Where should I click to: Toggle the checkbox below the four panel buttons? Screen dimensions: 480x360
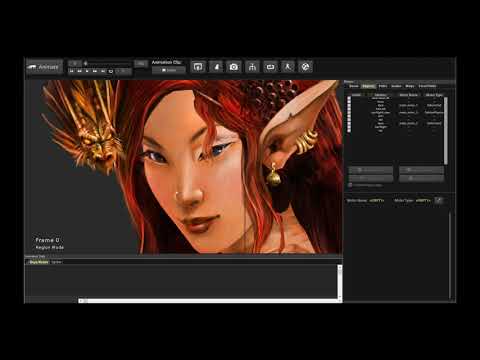[350, 185]
